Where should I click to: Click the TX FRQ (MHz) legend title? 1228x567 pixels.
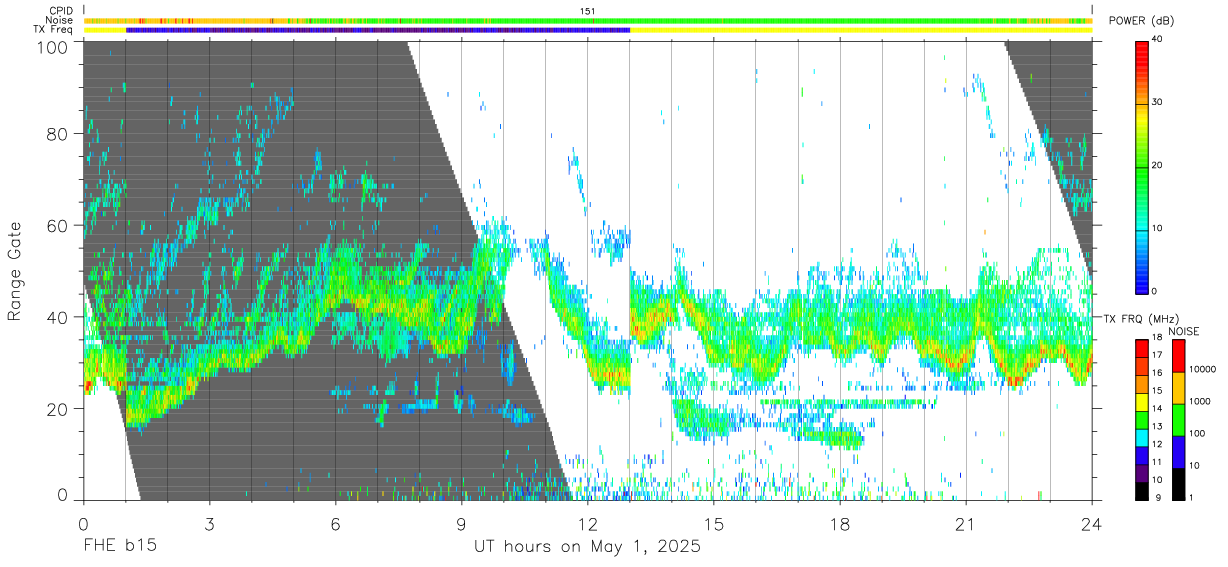(1141, 318)
